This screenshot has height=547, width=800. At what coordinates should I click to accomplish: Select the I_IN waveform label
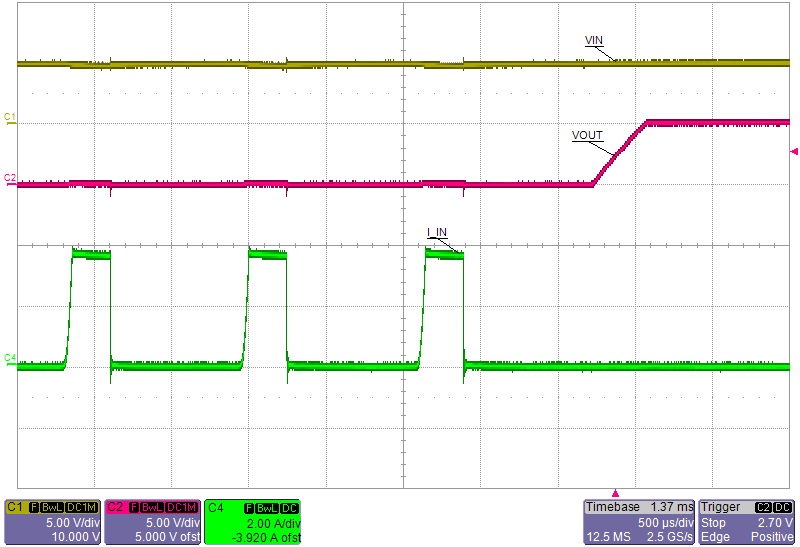(x=437, y=233)
